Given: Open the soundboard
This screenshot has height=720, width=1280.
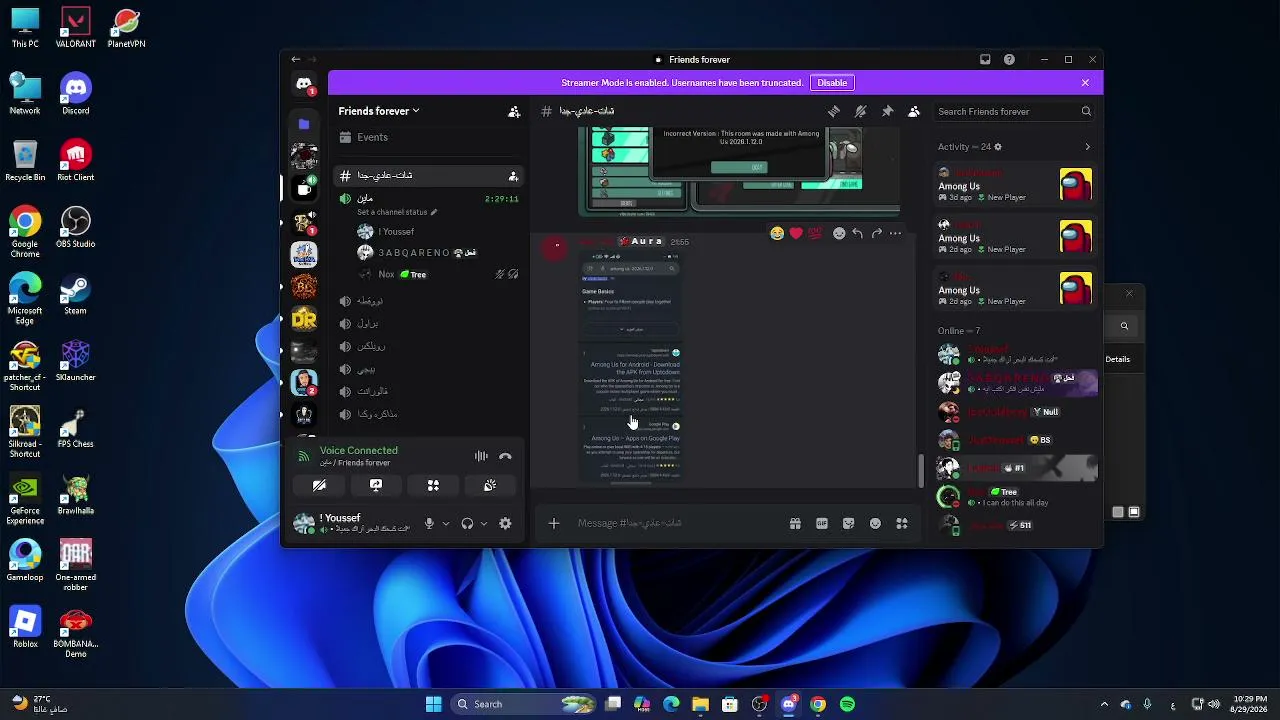Looking at the screenshot, I should coord(490,485).
